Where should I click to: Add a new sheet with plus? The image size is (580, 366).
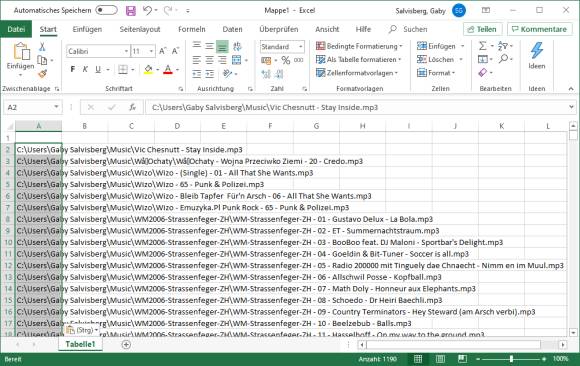(126, 345)
